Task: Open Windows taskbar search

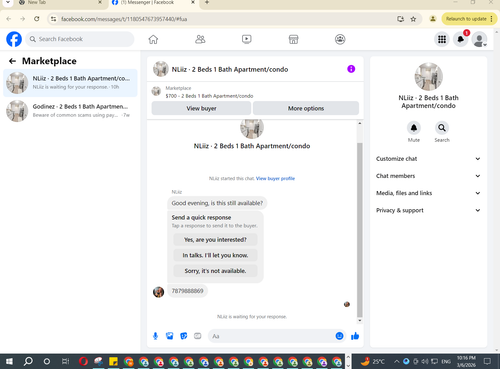Action: (28, 361)
